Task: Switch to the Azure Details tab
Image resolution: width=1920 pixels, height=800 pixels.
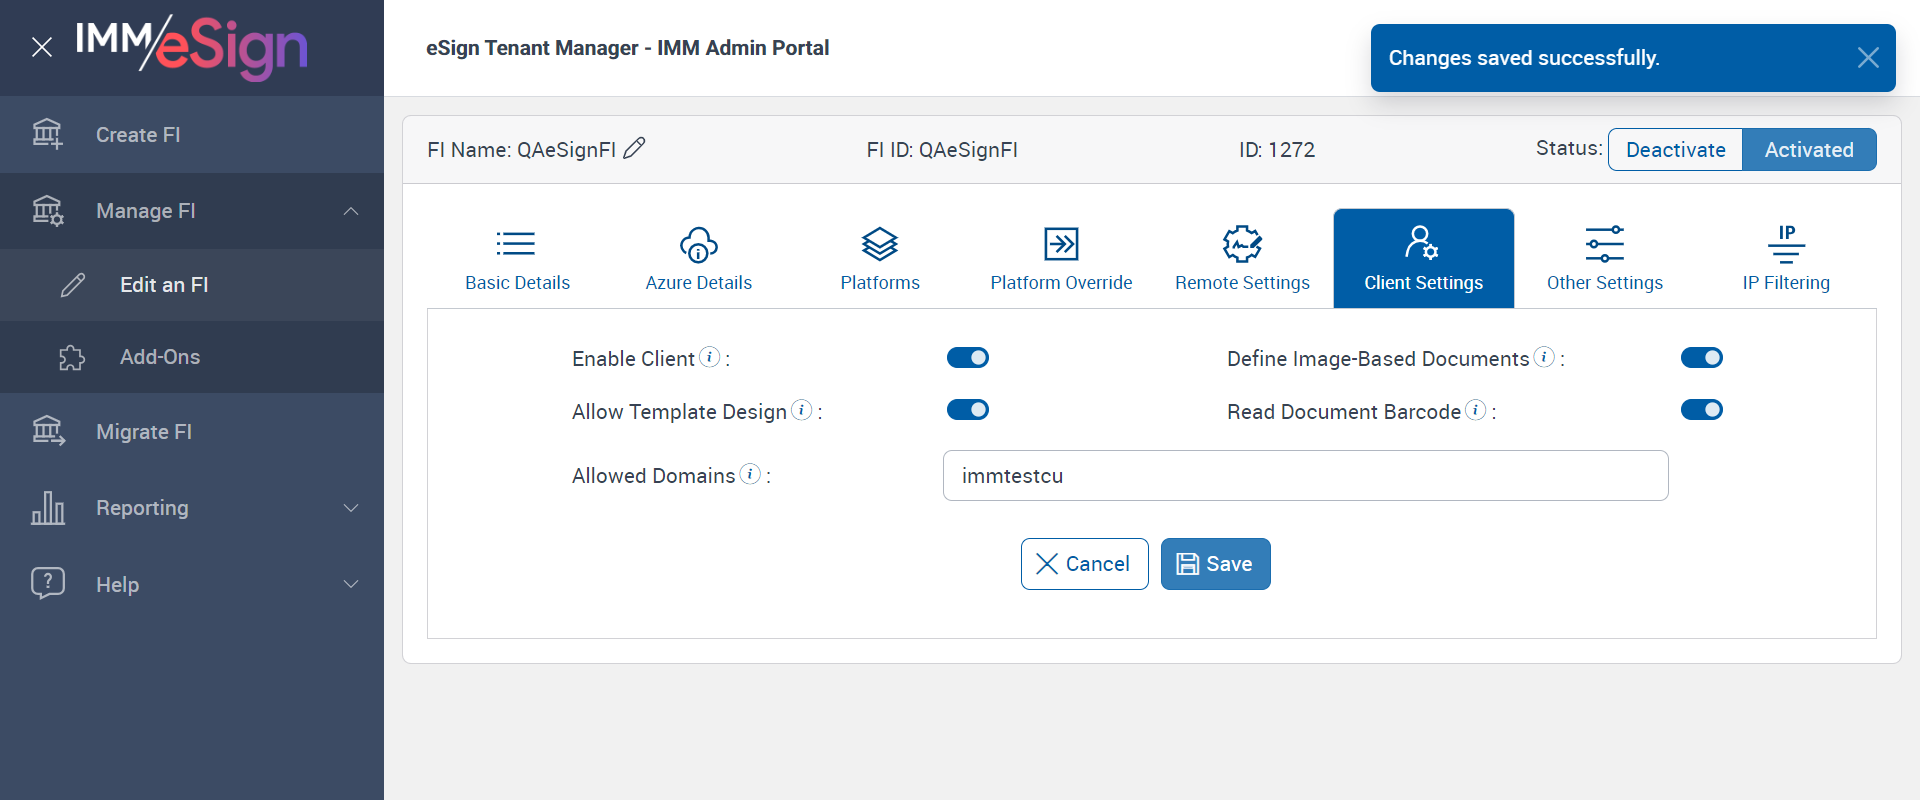Action: click(x=698, y=258)
